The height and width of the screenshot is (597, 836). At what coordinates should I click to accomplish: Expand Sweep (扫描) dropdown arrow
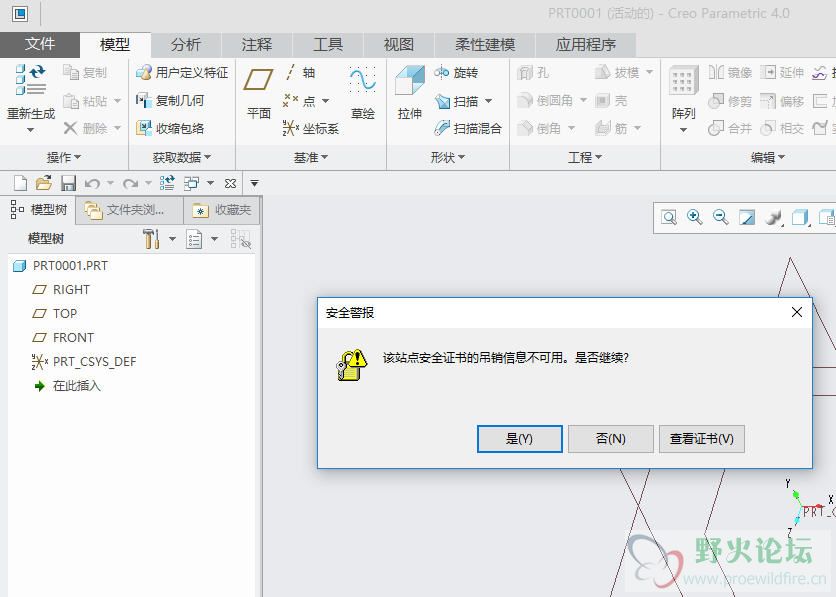(x=488, y=101)
